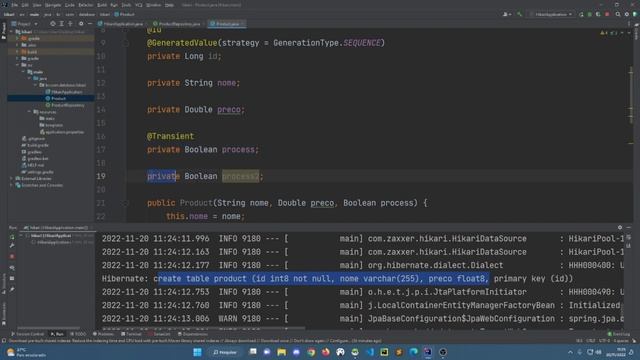The height and width of the screenshot is (360, 640).
Task: Open Version Control tool window tab
Action: click(x=28, y=334)
